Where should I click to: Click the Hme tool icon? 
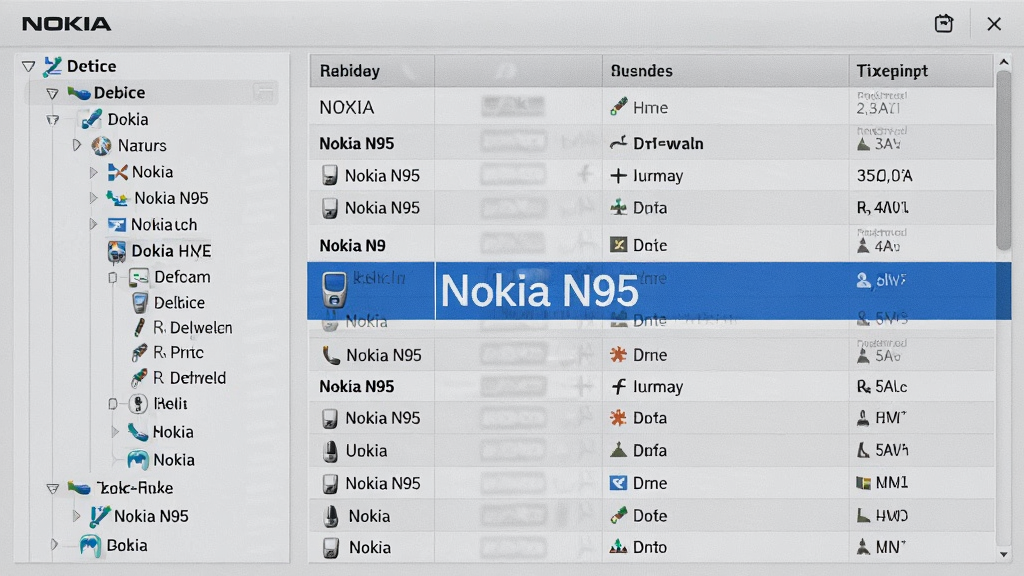[618, 106]
